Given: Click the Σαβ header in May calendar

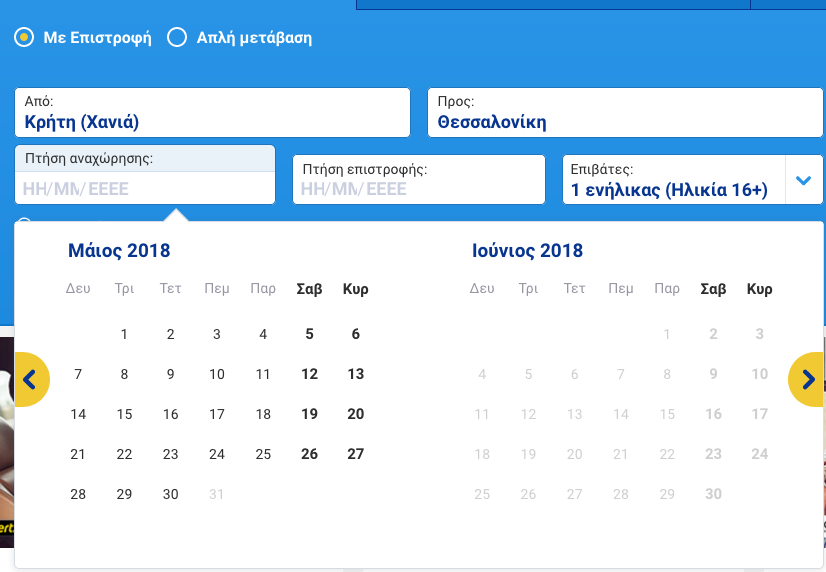Looking at the screenshot, I should (309, 289).
